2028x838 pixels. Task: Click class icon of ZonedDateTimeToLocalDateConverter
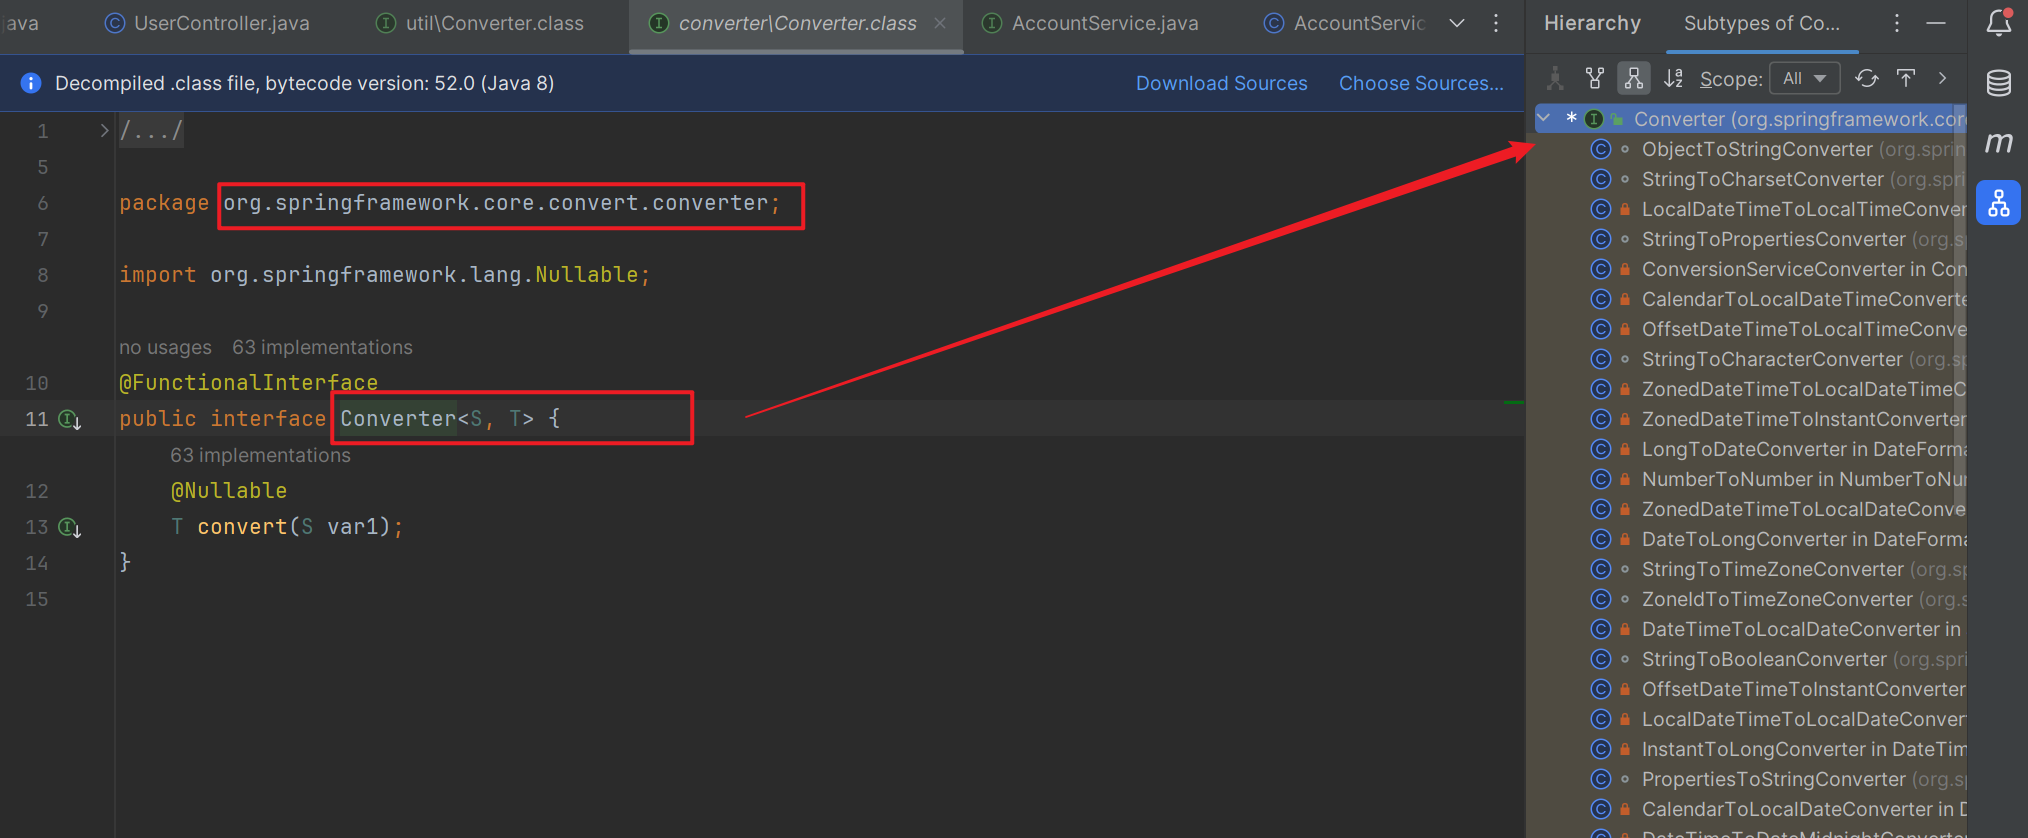click(1601, 509)
